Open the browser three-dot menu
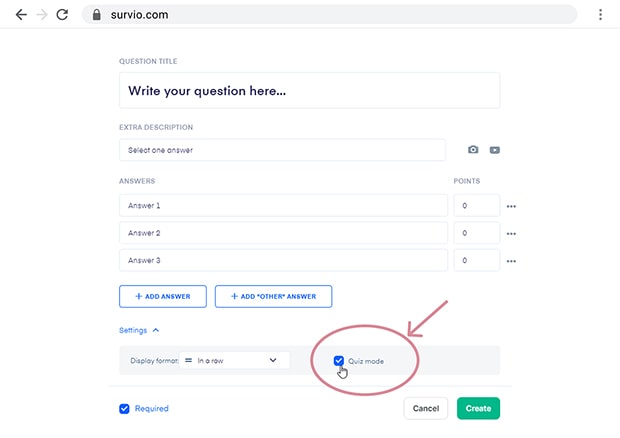Viewport: 620px width, 438px height. pyautogui.click(x=600, y=15)
